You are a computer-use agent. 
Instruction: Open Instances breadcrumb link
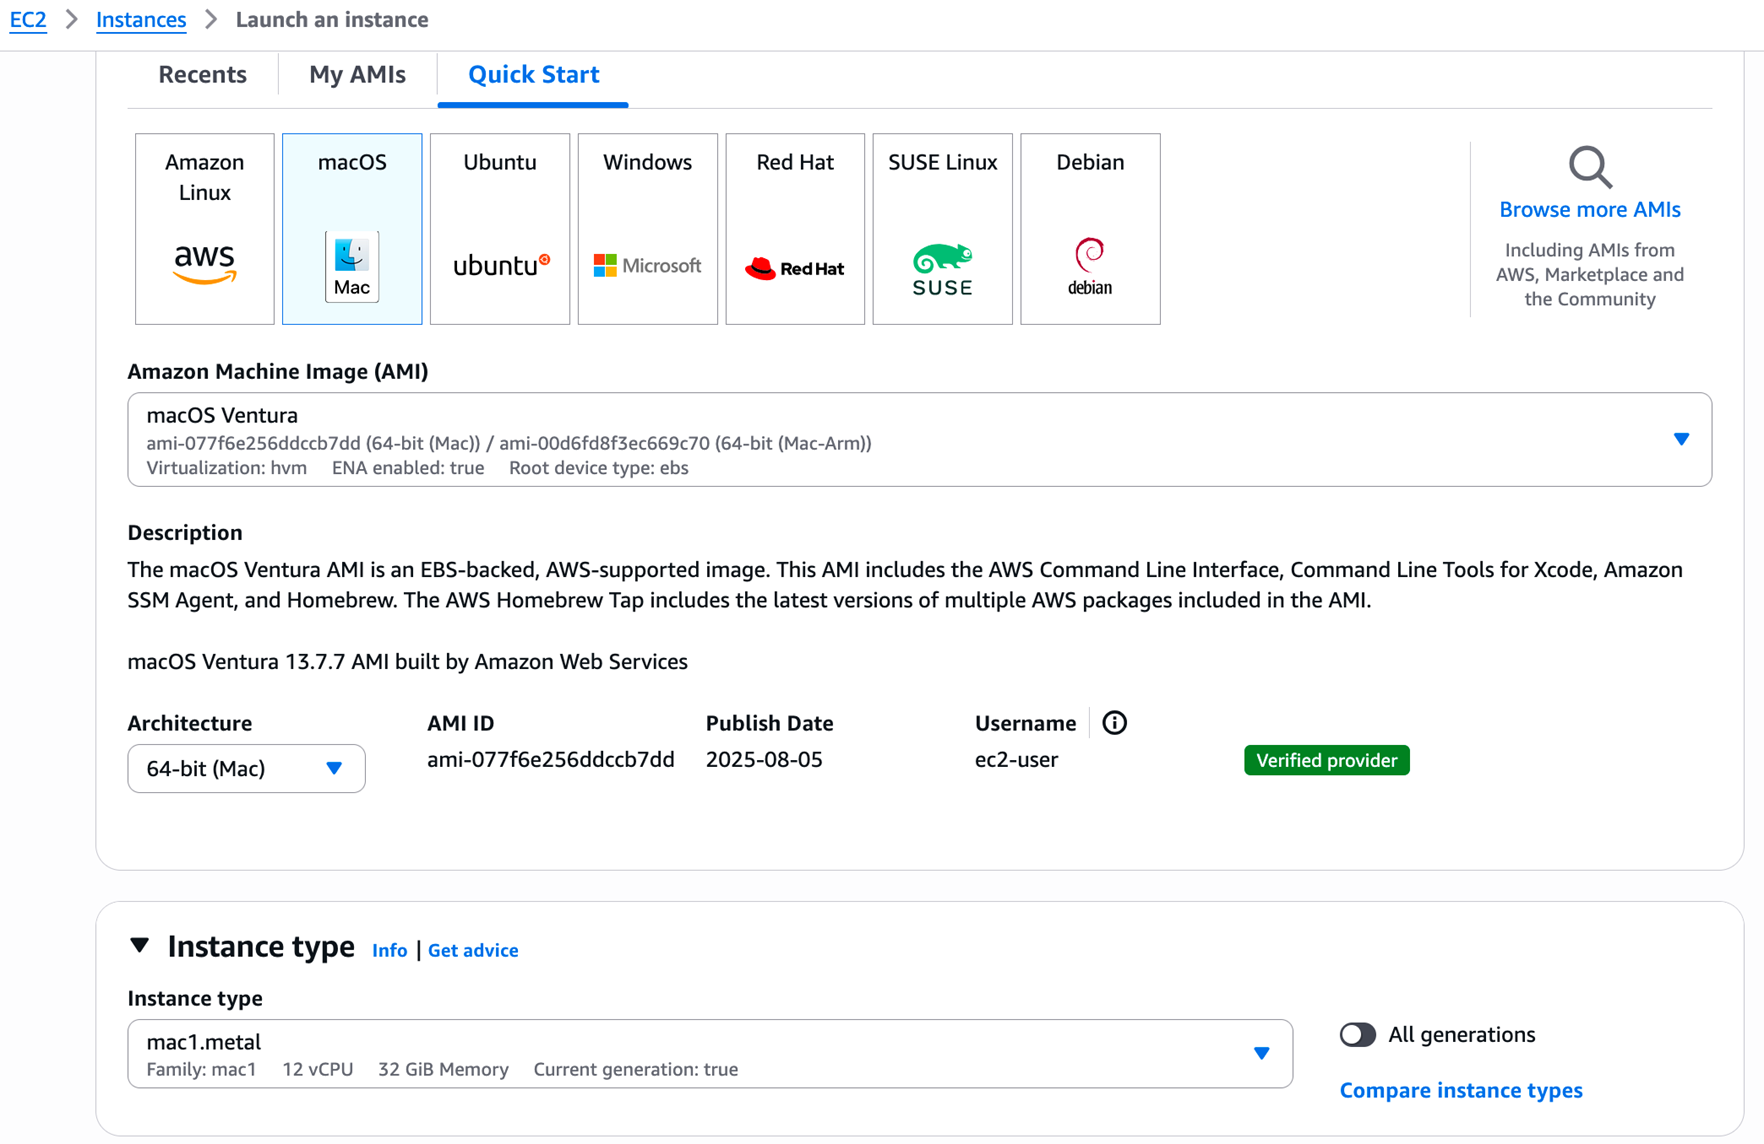[x=141, y=20]
